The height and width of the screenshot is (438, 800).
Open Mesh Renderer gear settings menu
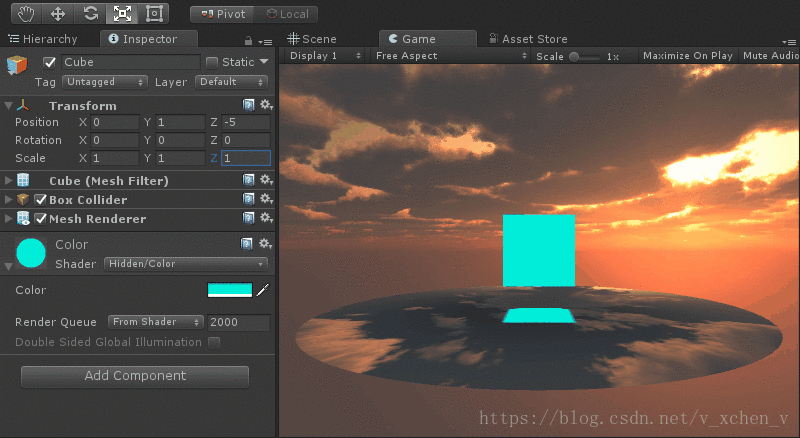click(x=266, y=218)
